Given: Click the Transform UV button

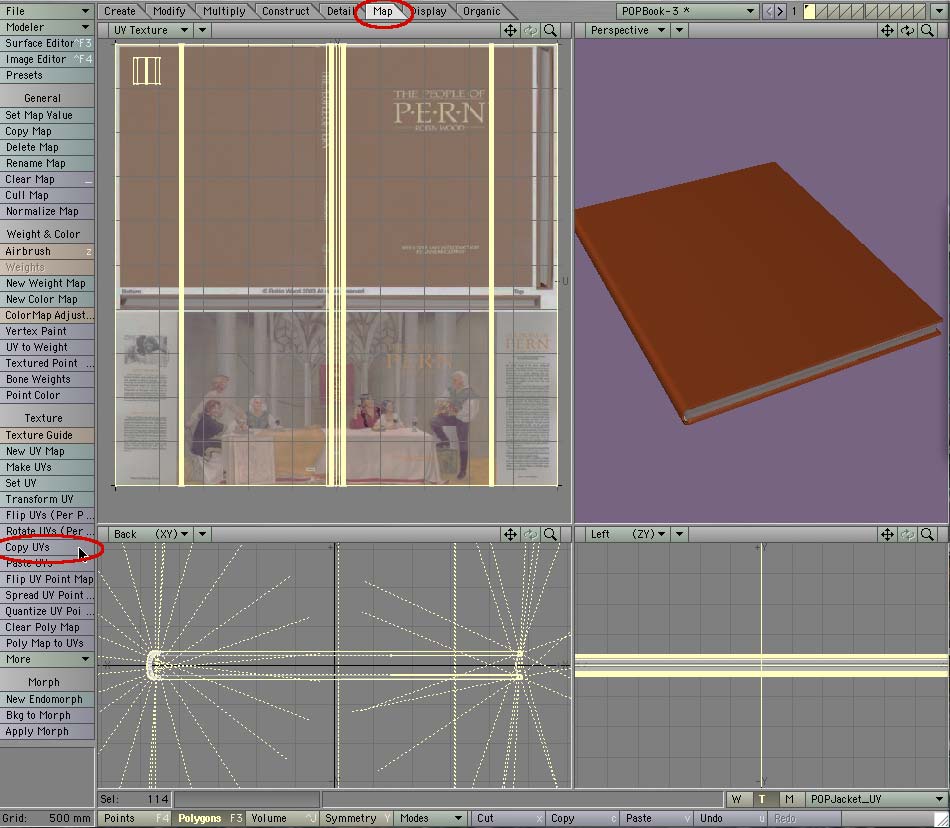Looking at the screenshot, I should (x=47, y=500).
